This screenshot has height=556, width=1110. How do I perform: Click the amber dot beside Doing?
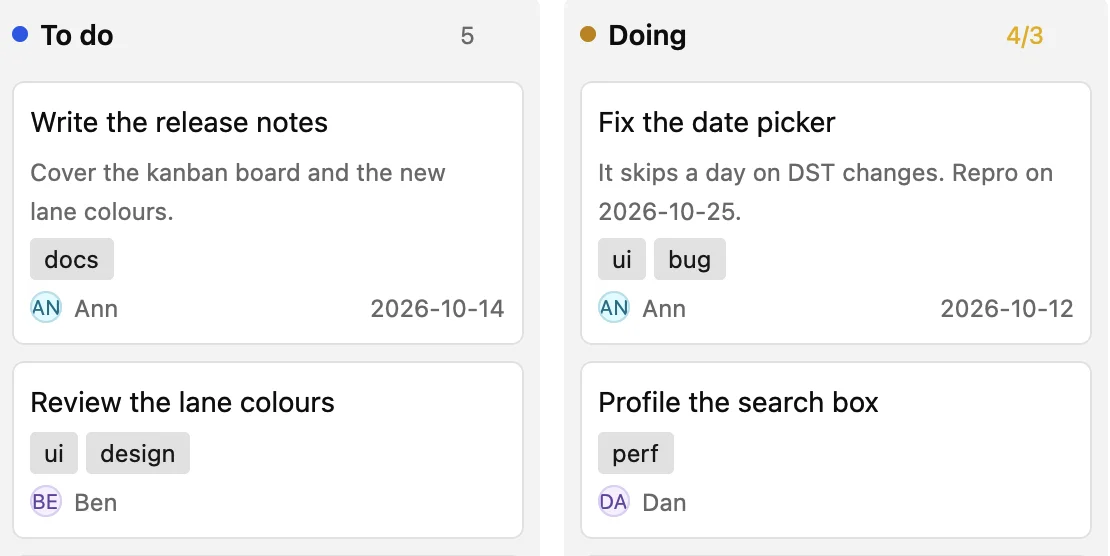click(588, 34)
